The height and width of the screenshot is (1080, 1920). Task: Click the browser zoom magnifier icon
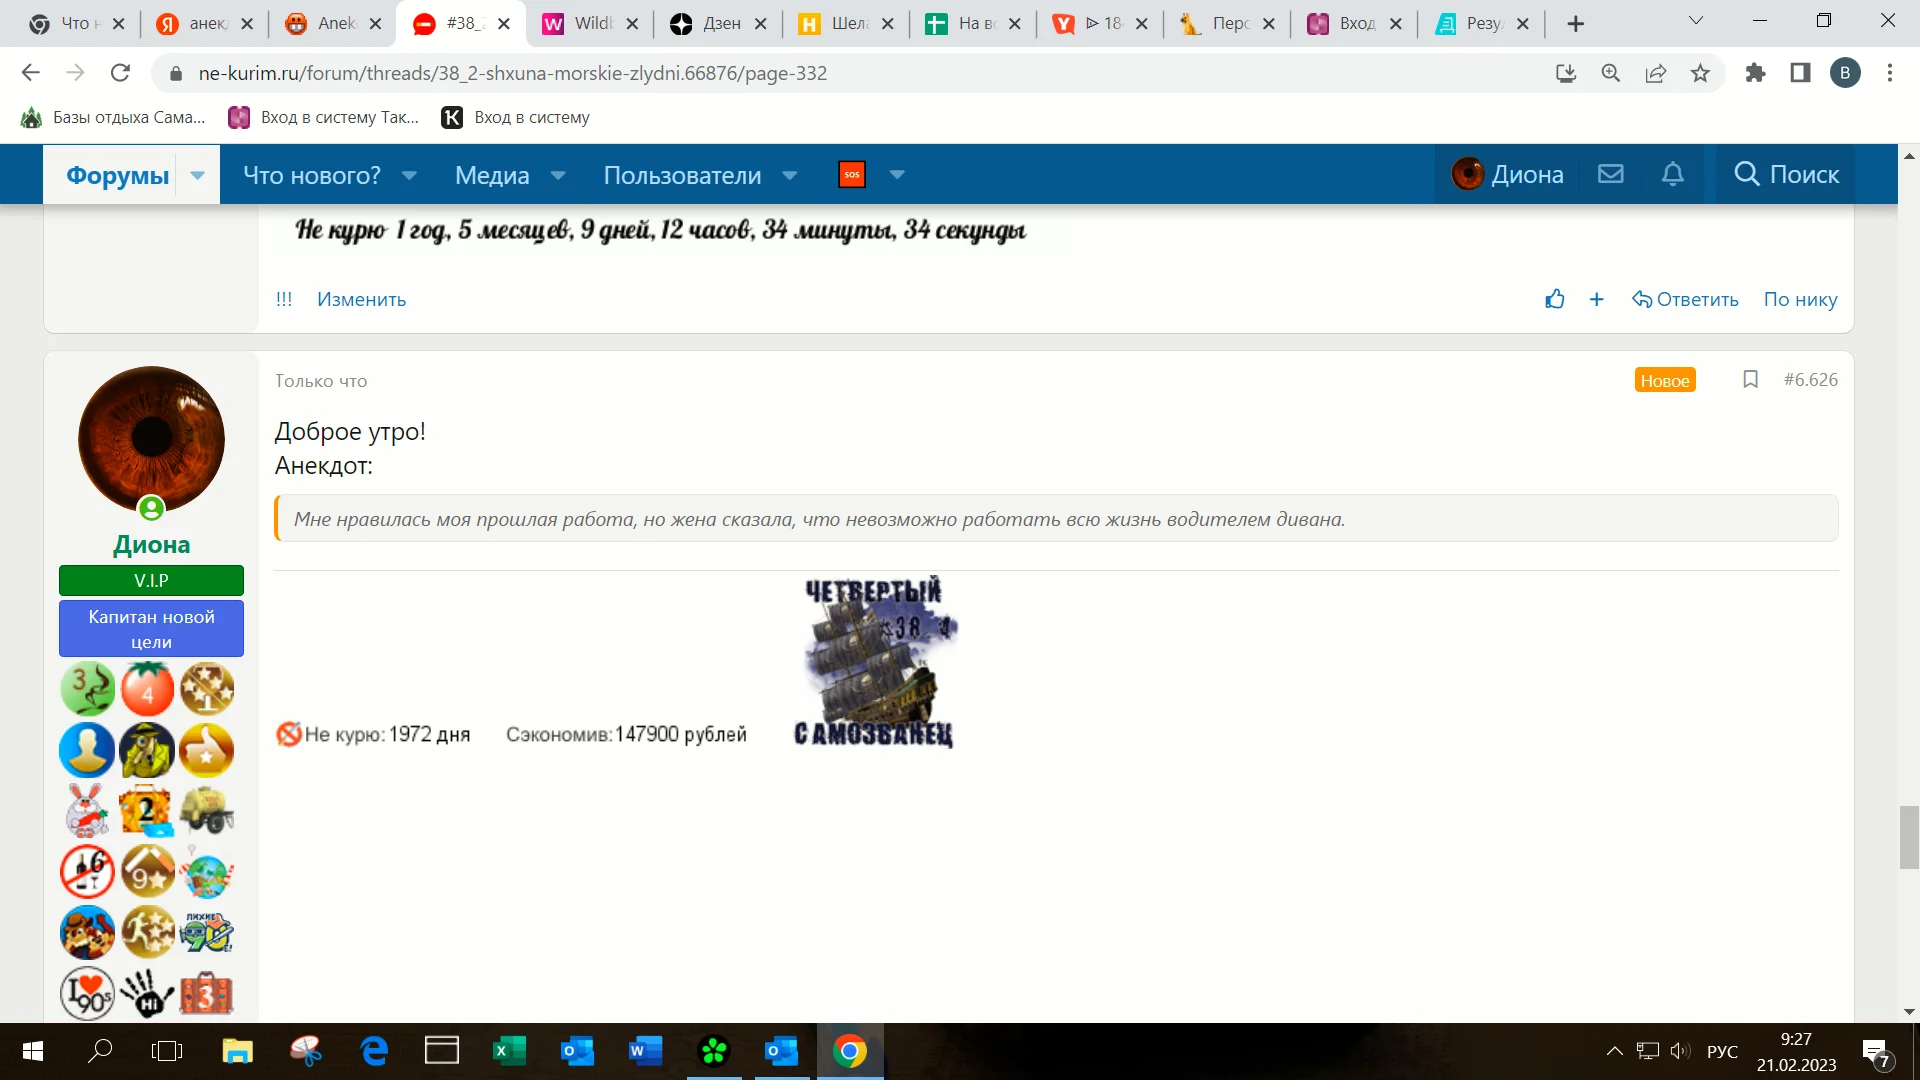1610,73
